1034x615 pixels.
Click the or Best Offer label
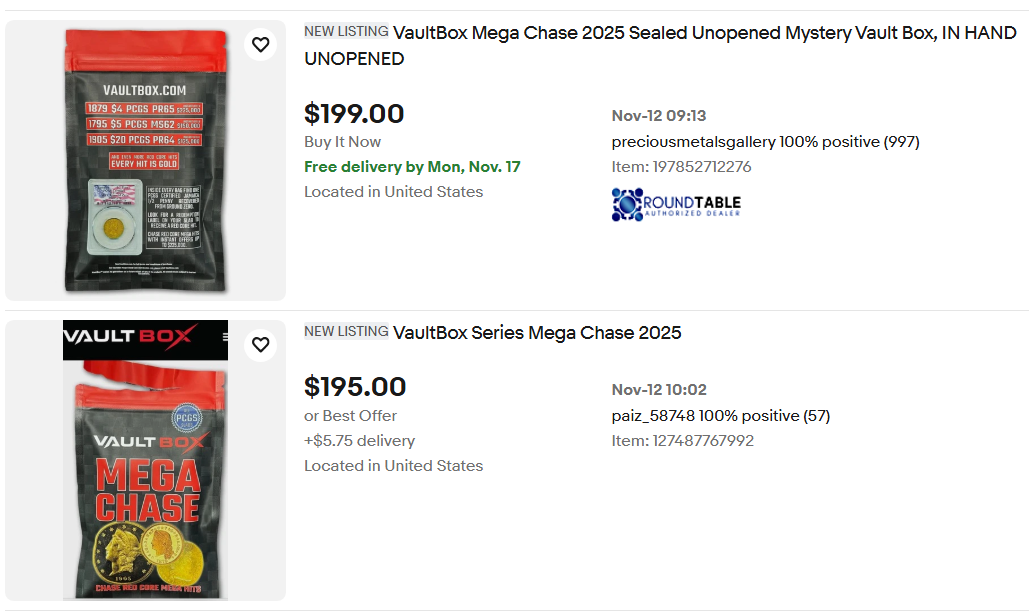350,416
